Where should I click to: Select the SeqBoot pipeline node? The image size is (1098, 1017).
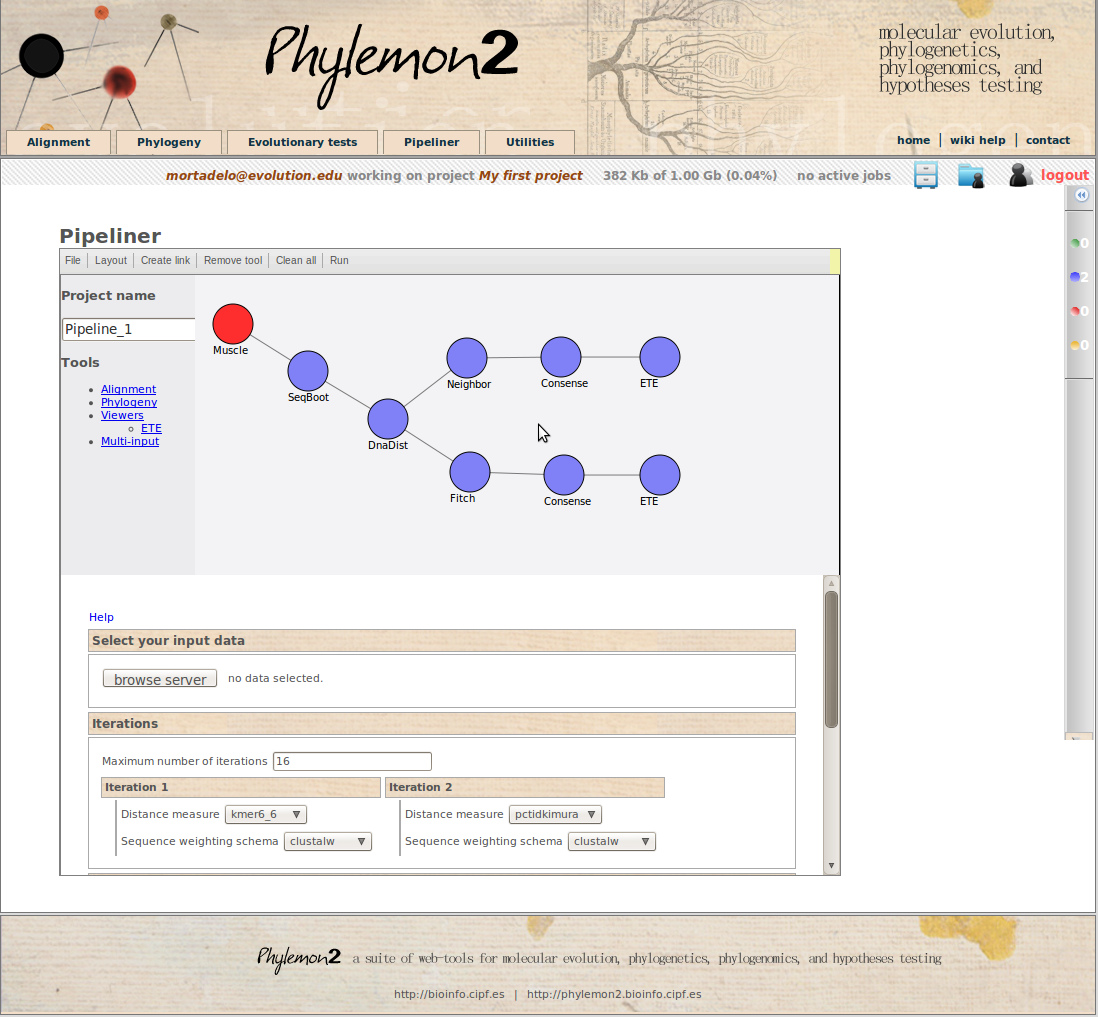pyautogui.click(x=308, y=371)
